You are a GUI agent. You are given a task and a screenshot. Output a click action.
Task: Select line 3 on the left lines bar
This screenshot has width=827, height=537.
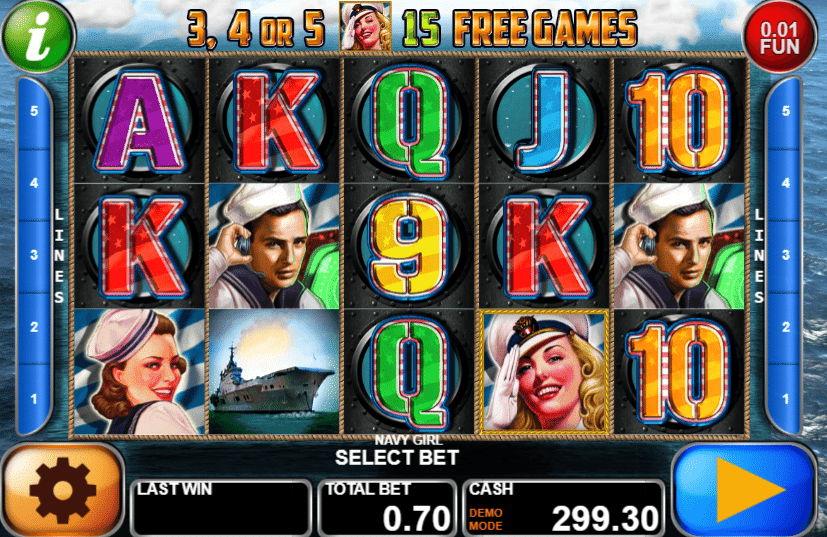click(x=34, y=255)
